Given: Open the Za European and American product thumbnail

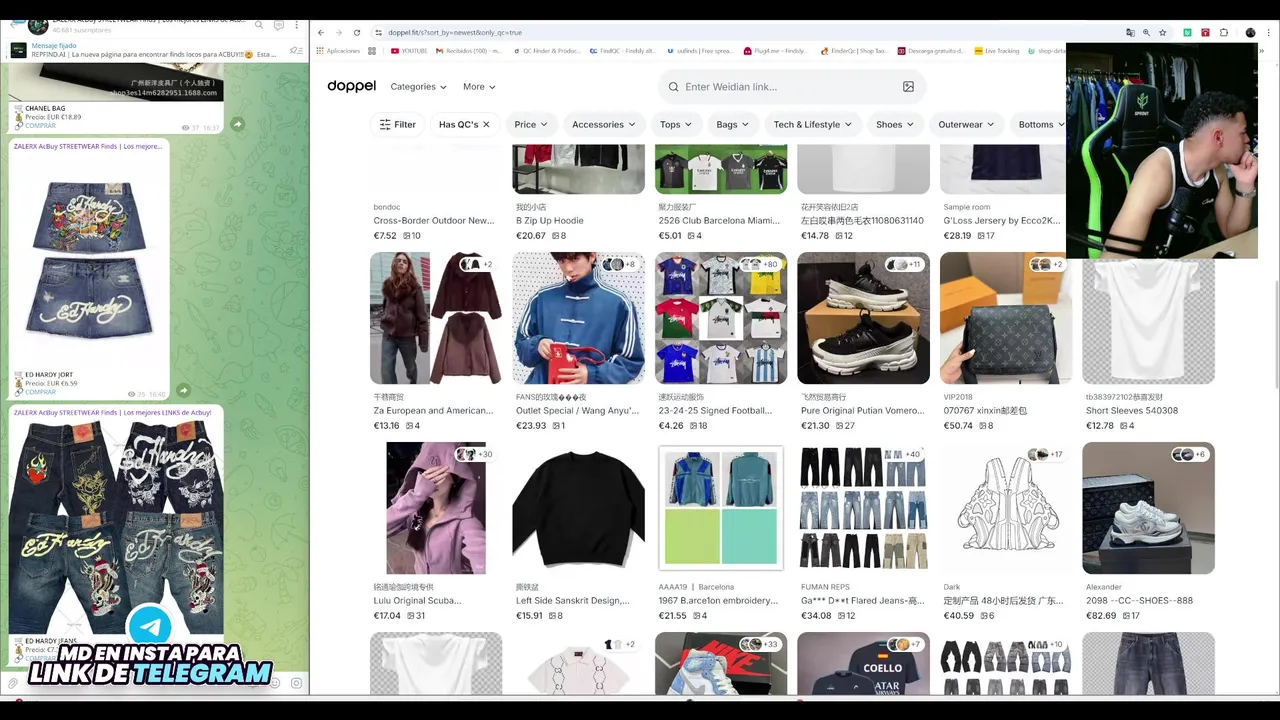Looking at the screenshot, I should point(436,318).
